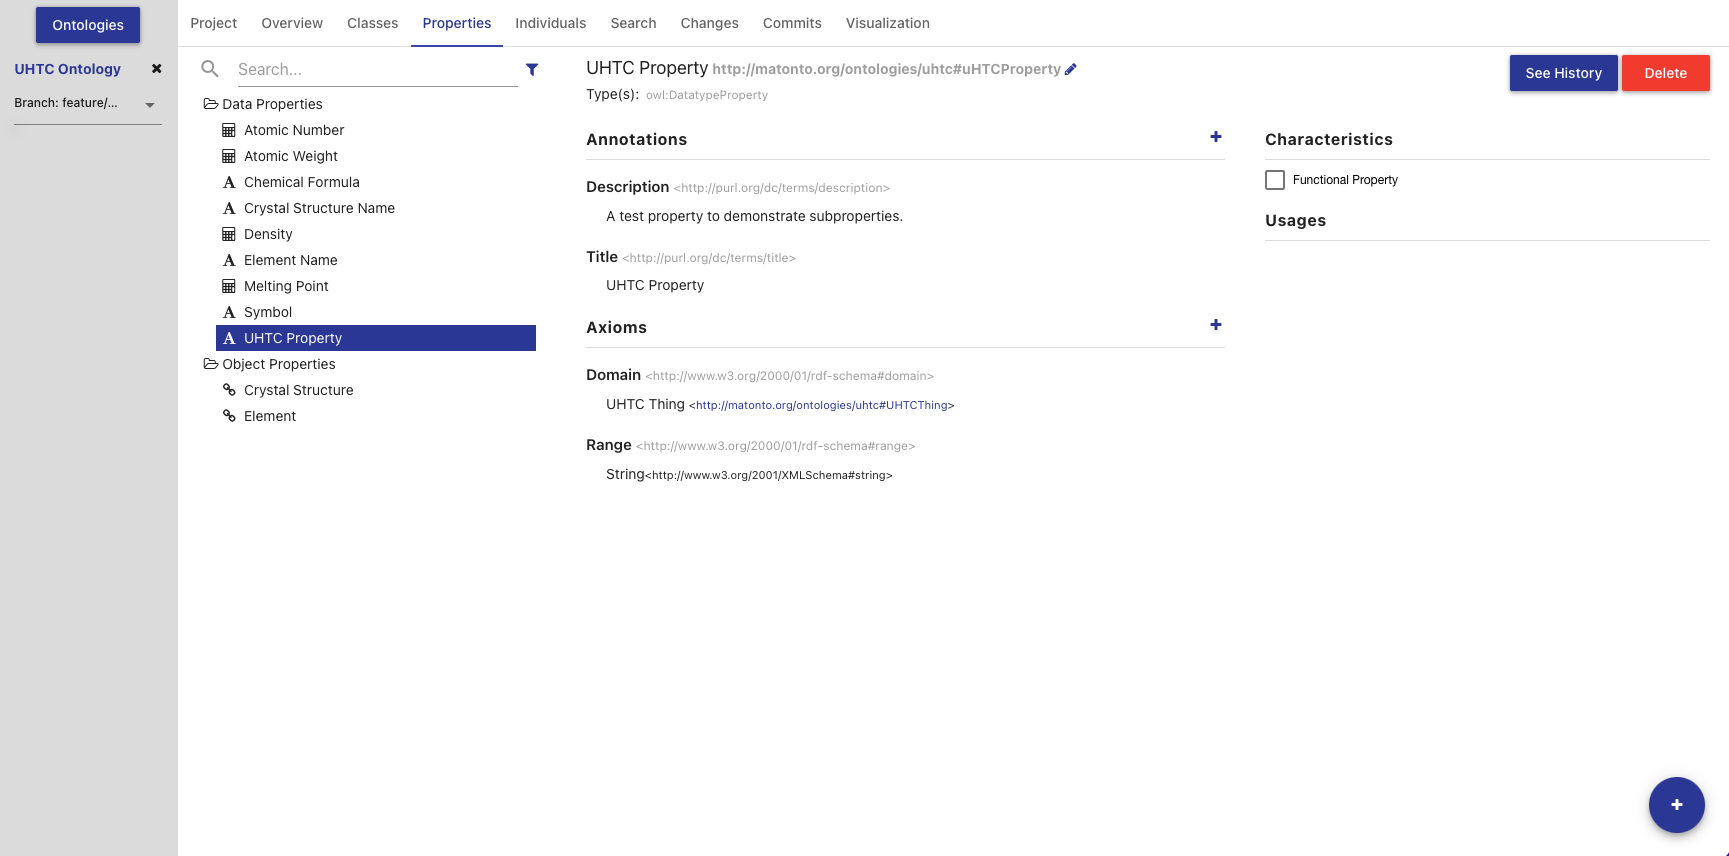
Task: Open the Visualization tab
Action: (887, 23)
